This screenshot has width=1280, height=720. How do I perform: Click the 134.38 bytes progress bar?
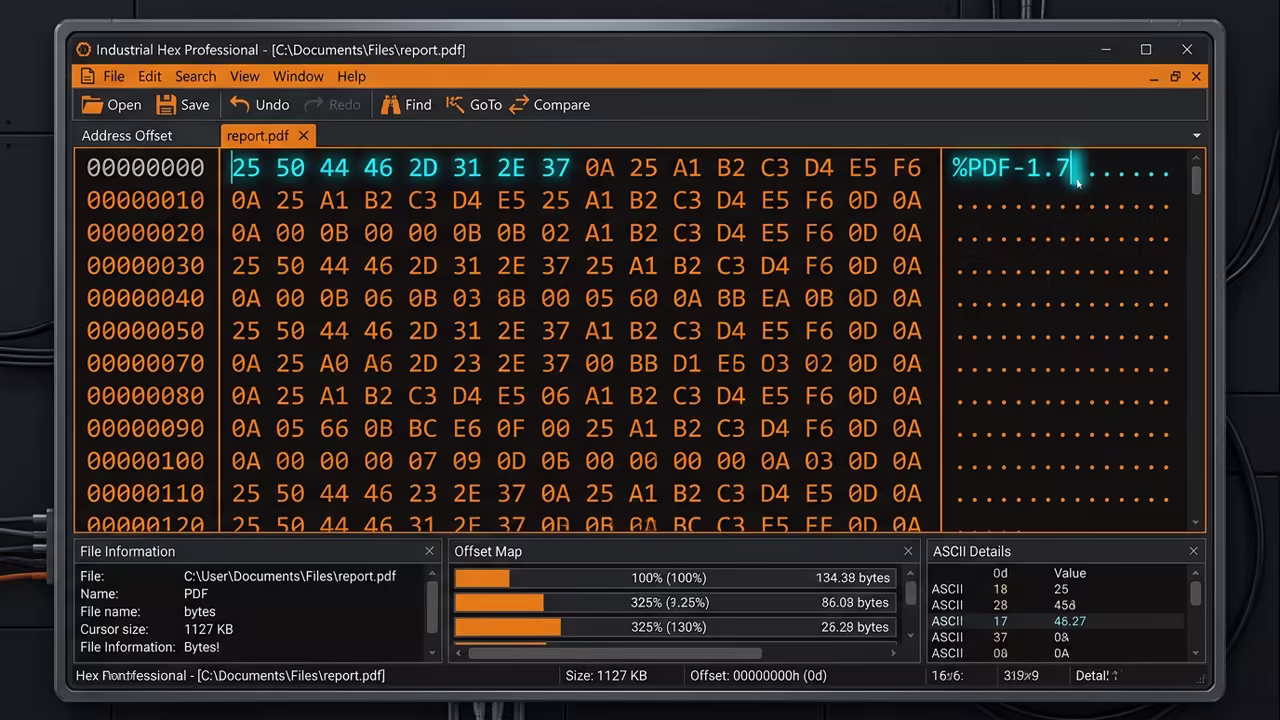click(675, 578)
